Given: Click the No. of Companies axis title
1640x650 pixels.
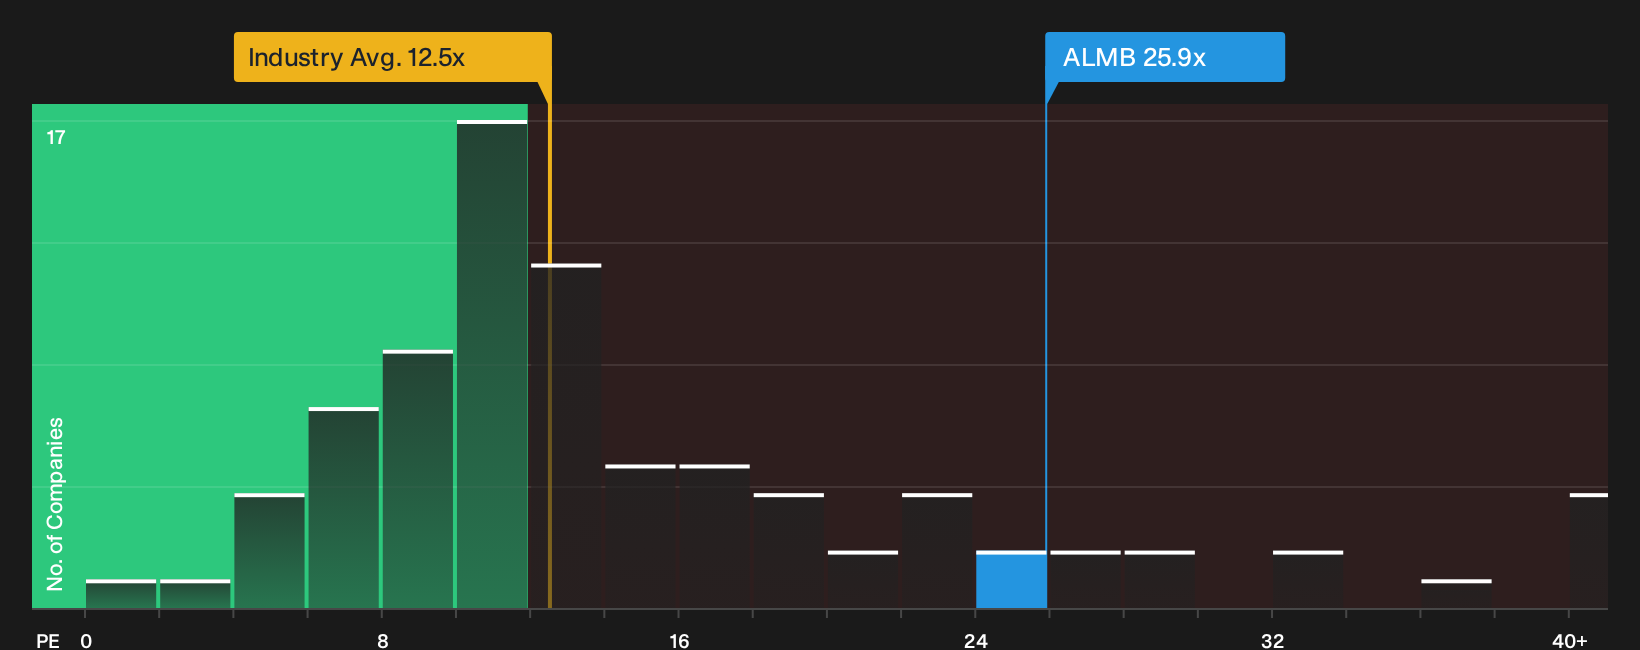Looking at the screenshot, I should click(55, 503).
